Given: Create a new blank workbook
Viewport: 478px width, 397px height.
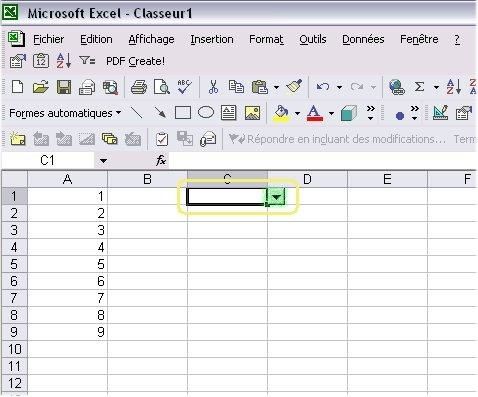Looking at the screenshot, I should pyautogui.click(x=17, y=87).
